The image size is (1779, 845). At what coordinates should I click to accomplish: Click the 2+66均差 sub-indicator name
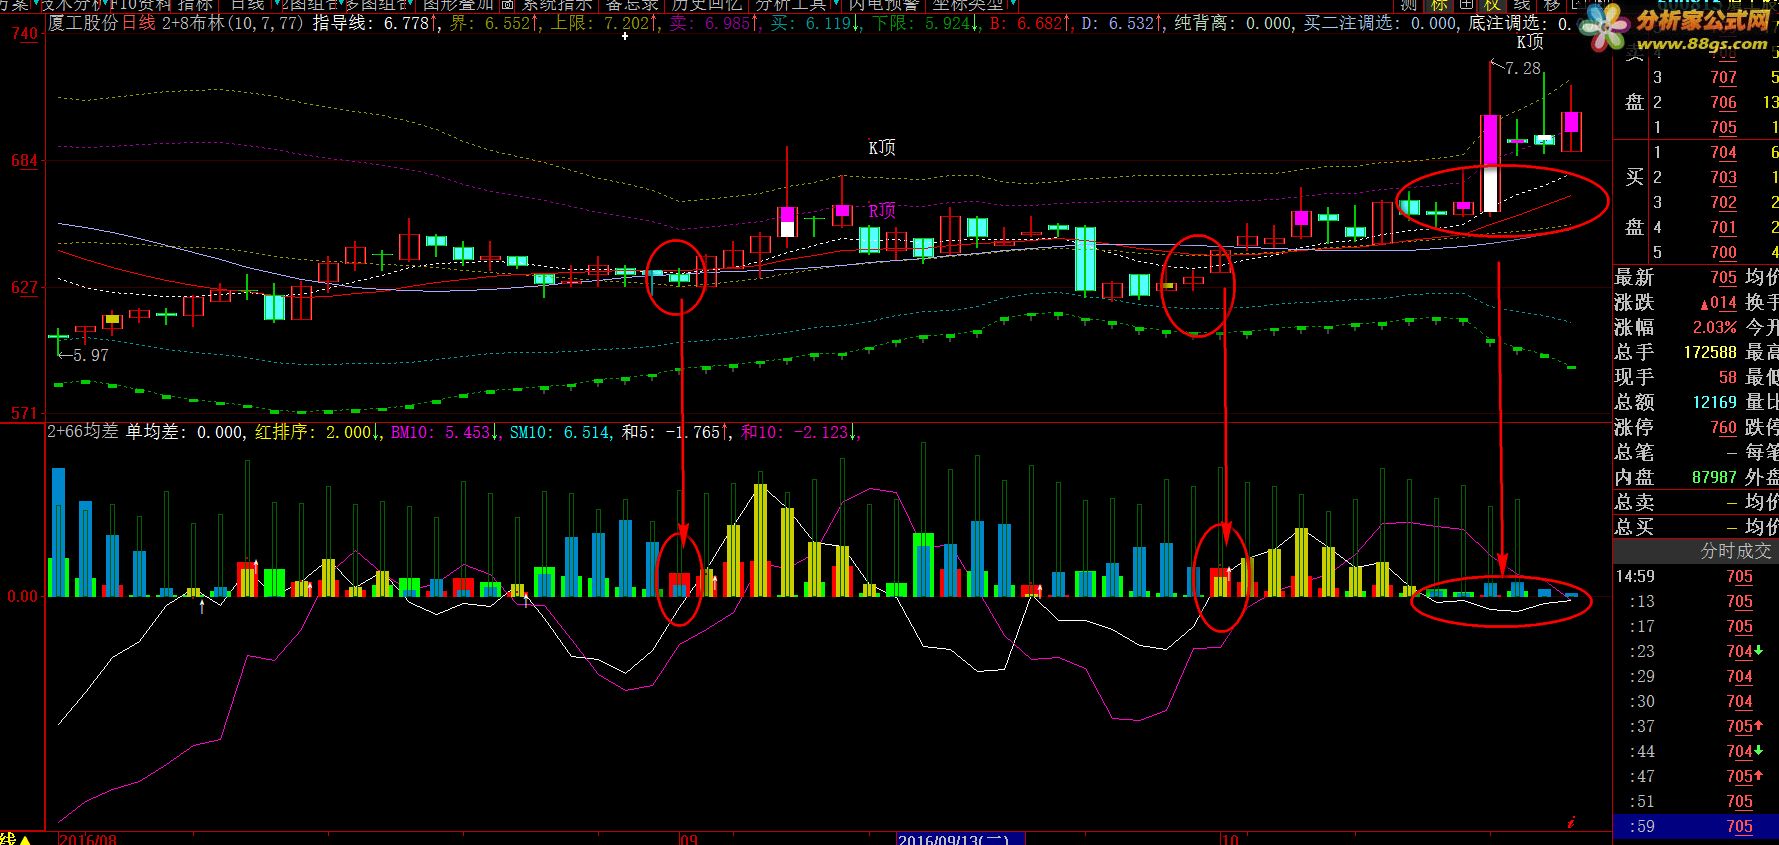tap(82, 432)
